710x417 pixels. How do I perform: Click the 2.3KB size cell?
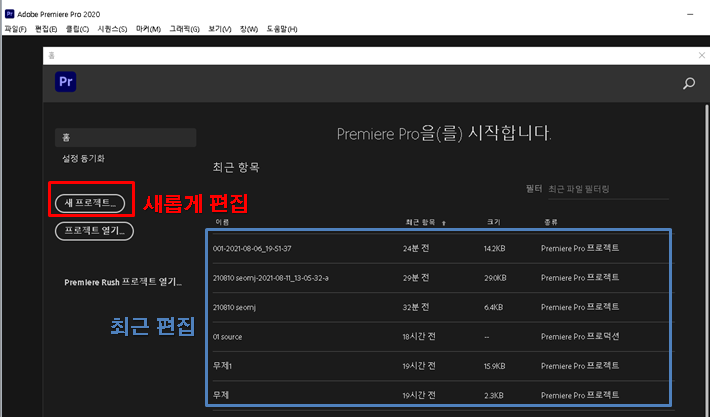click(x=493, y=395)
